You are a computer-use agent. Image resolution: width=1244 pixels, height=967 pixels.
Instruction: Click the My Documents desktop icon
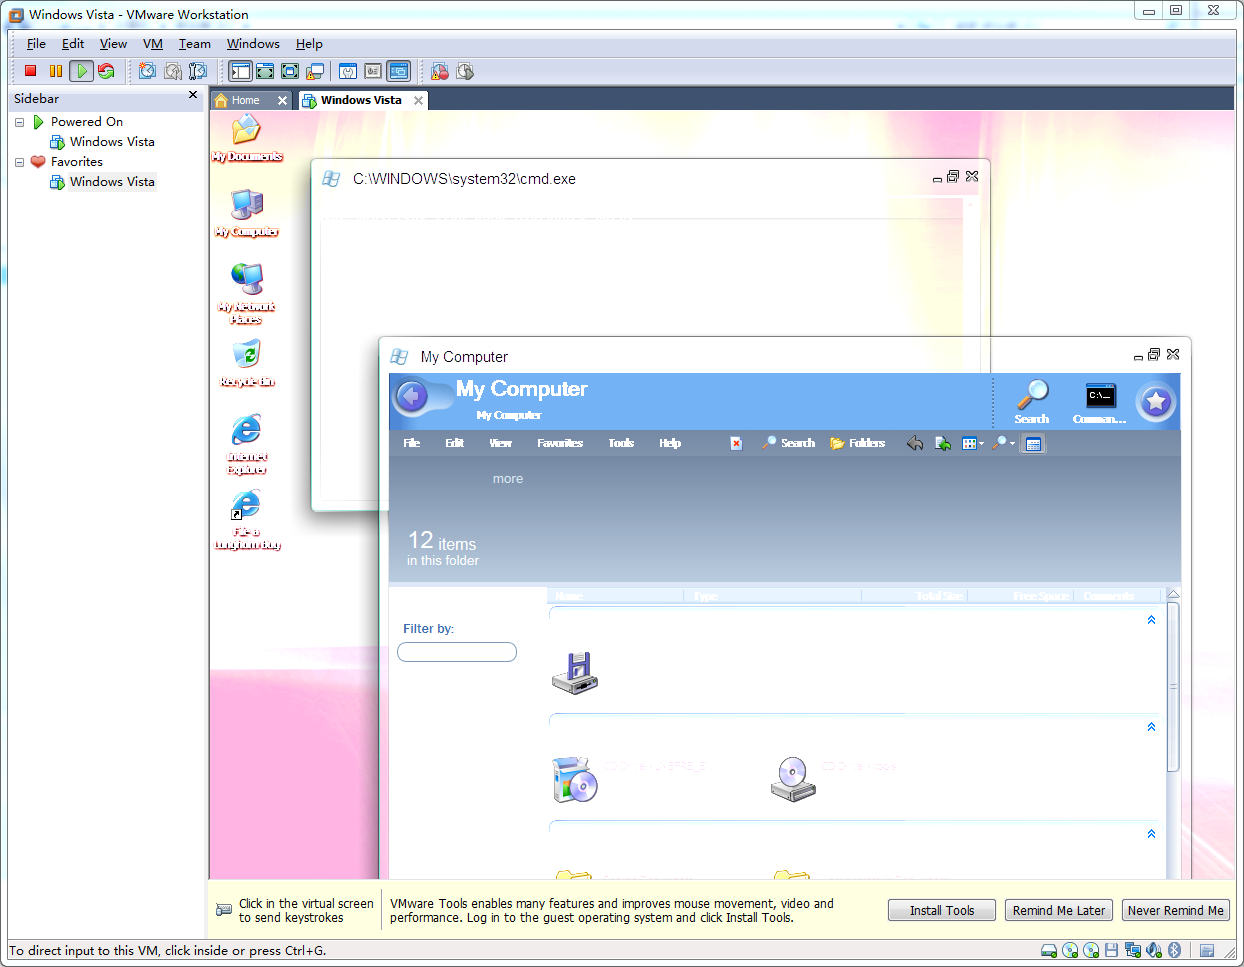247,137
